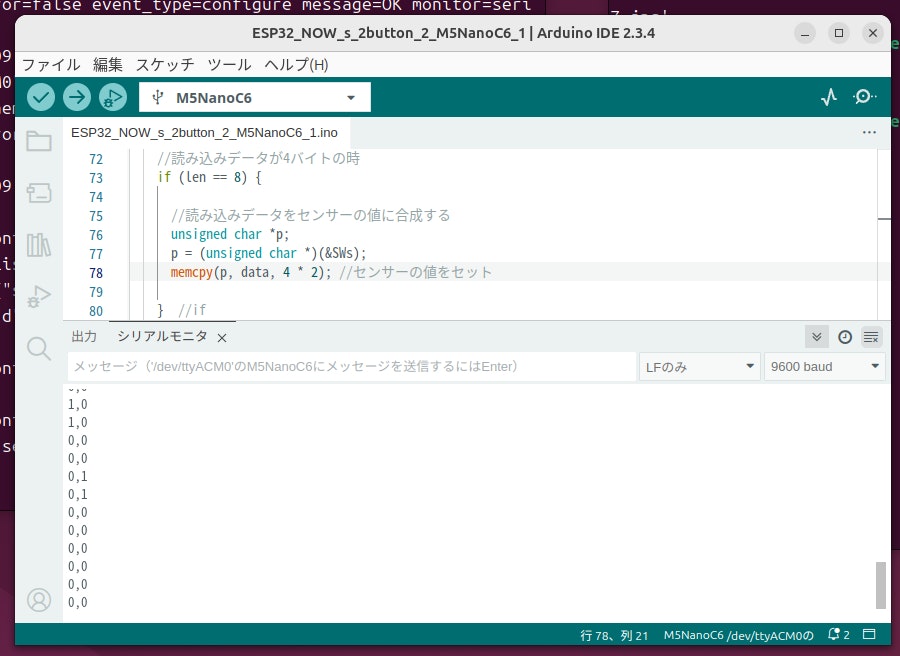Verify the current sketch
This screenshot has width=900, height=656.
[40, 97]
